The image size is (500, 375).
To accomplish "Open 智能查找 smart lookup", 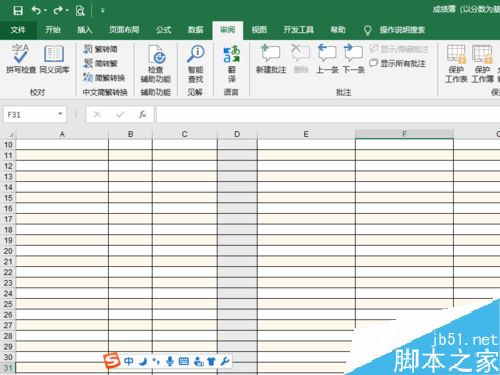I will [x=195, y=63].
